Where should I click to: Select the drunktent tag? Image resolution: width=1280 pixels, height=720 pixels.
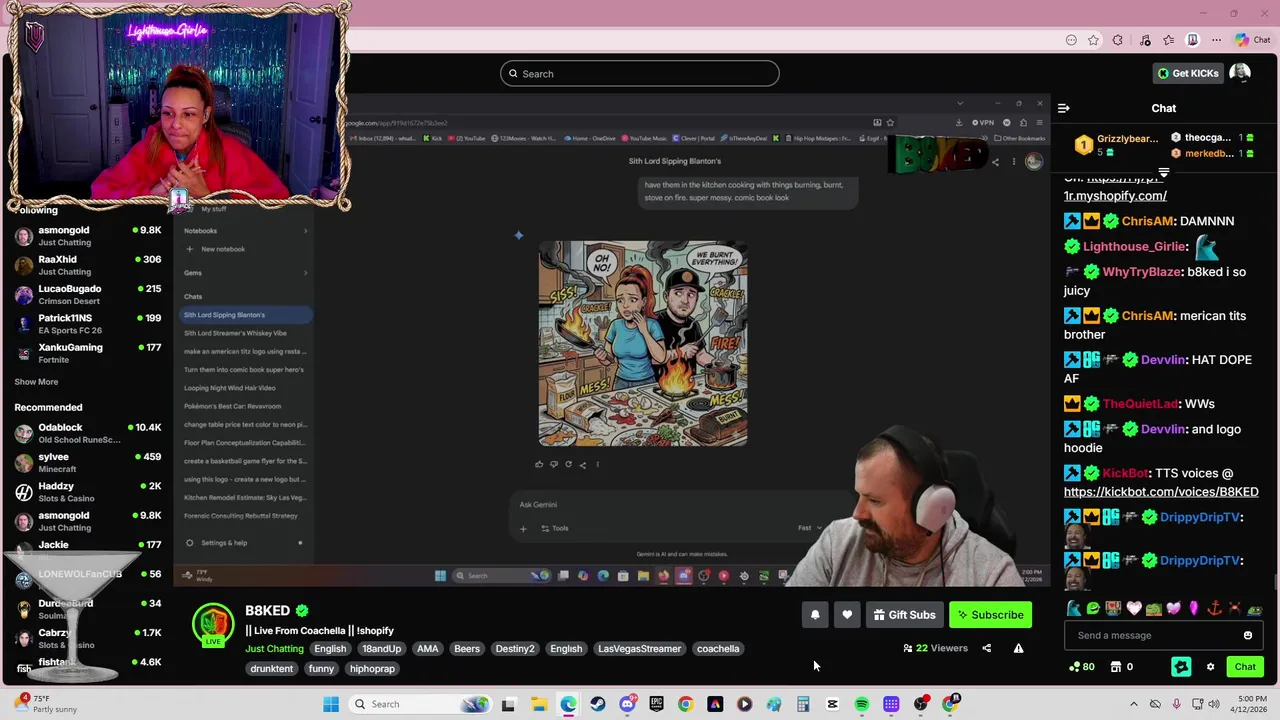point(272,669)
